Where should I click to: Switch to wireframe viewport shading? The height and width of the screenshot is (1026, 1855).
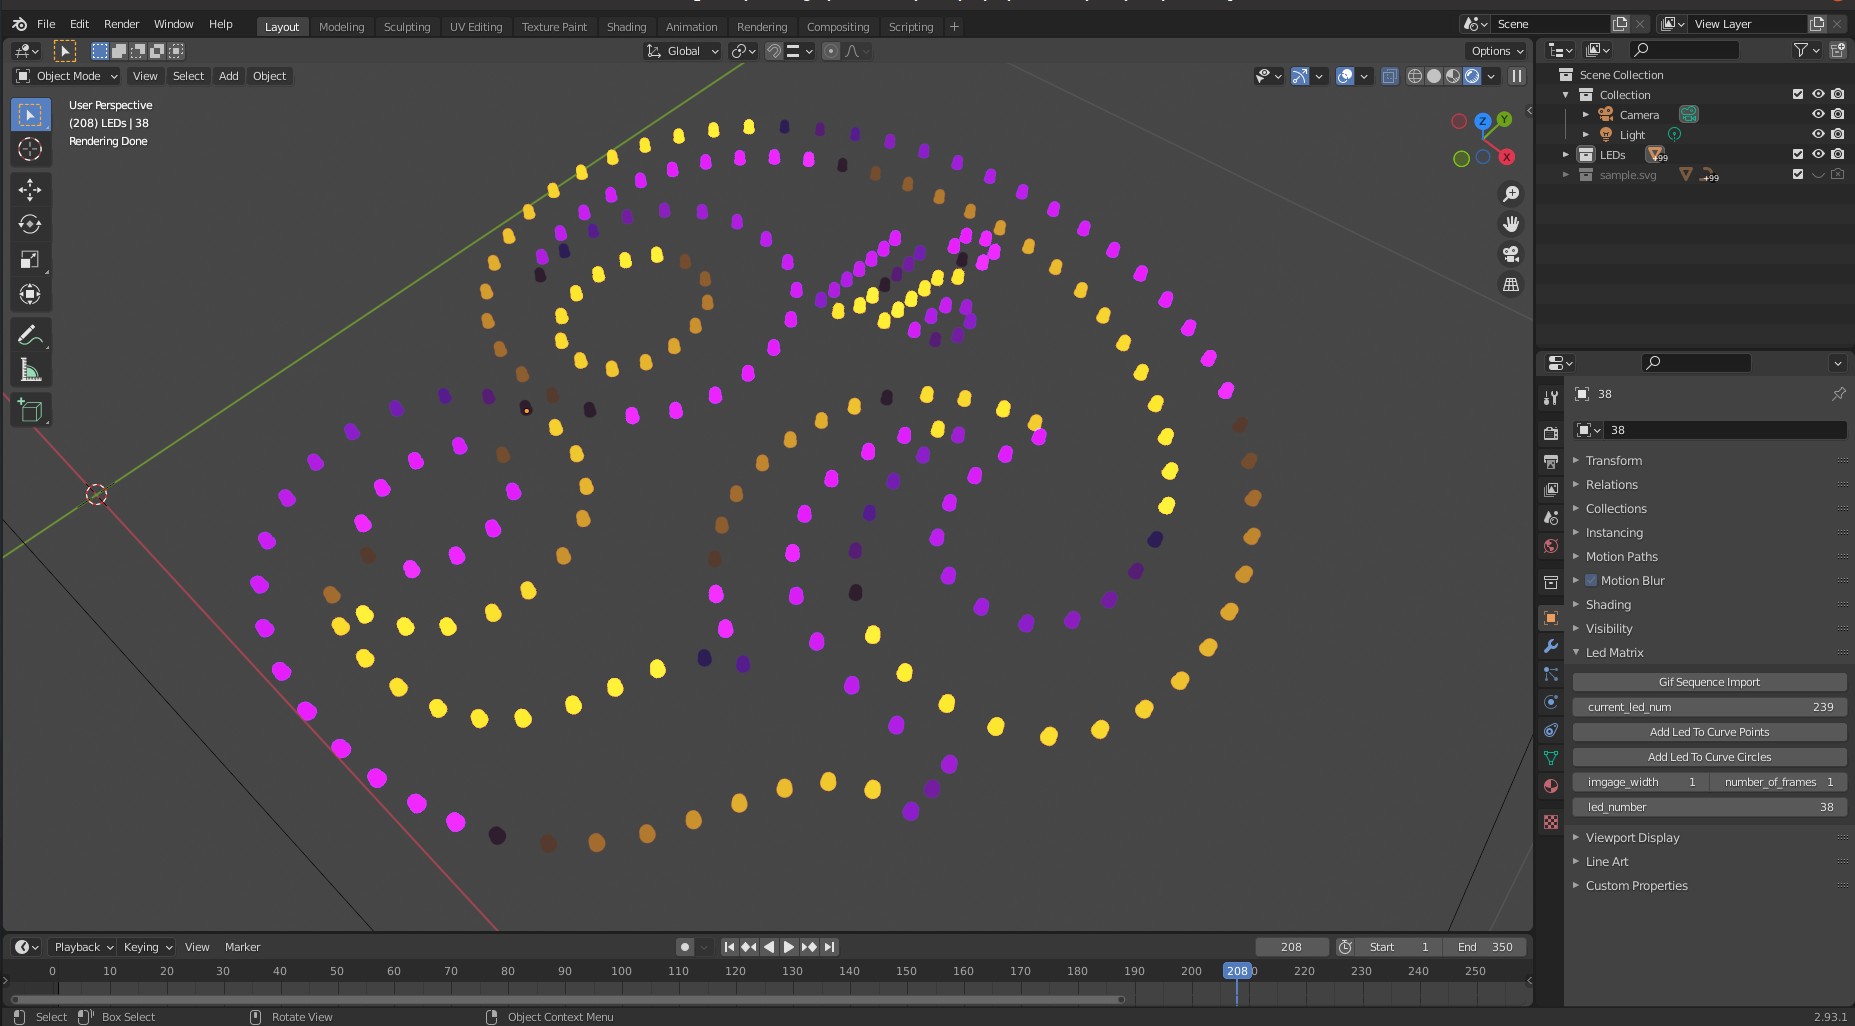tap(1415, 76)
